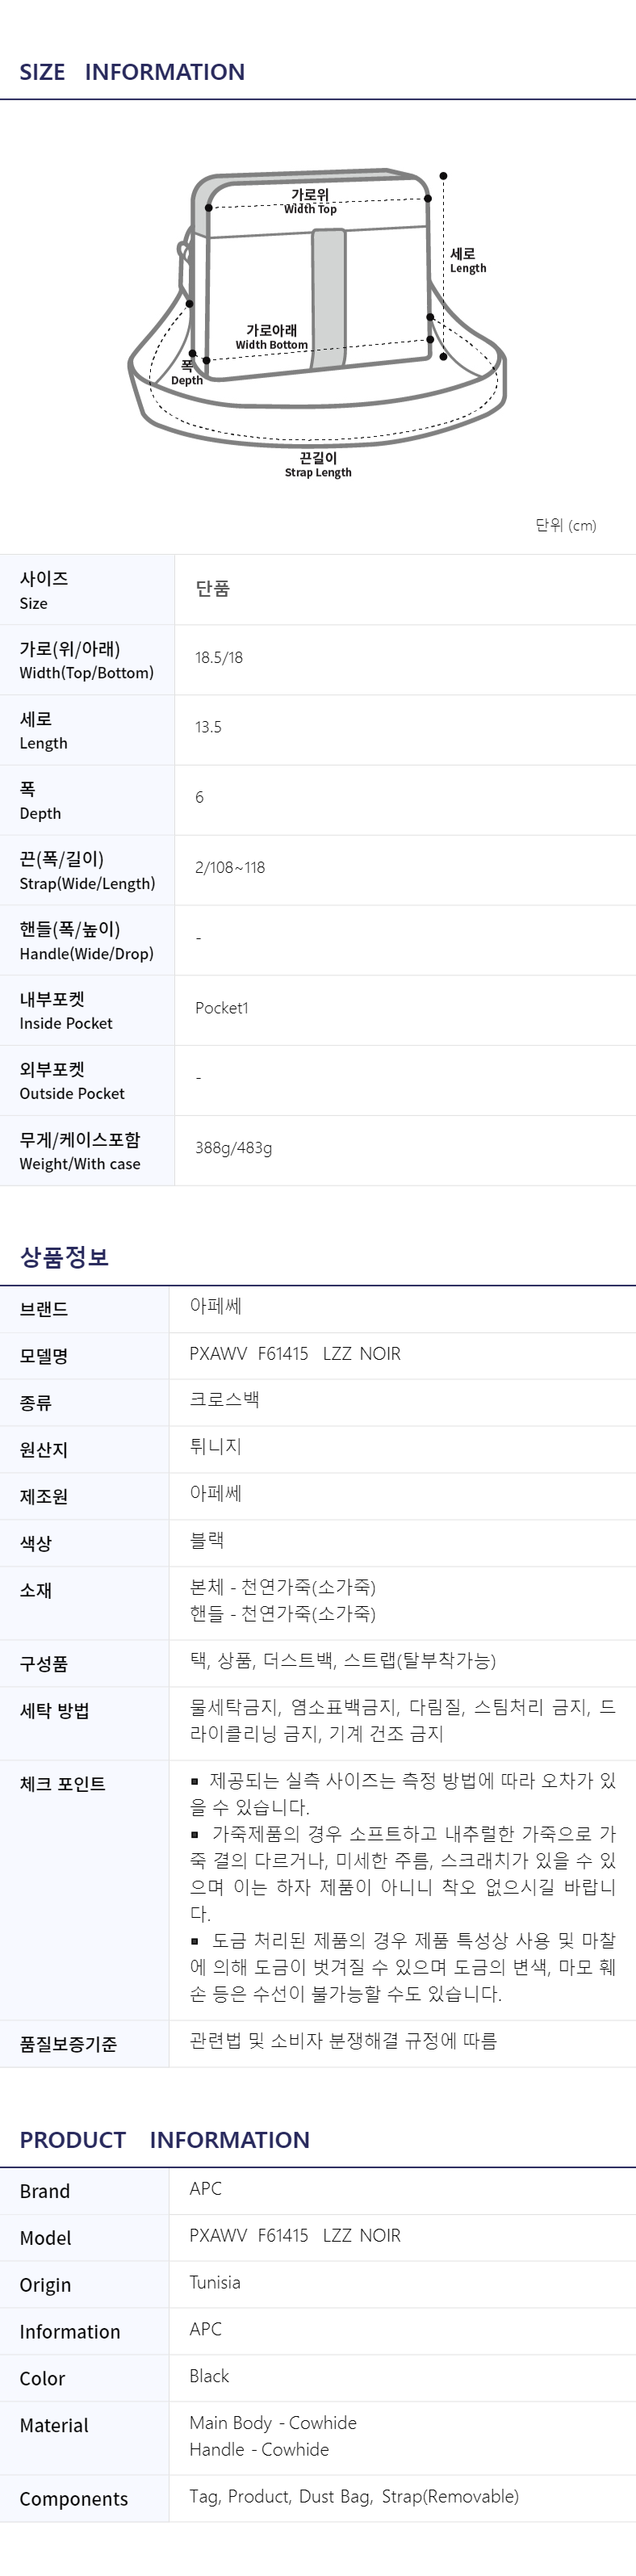Click the 세탁 방법 row label
This screenshot has height=2576, width=636.
54,1711
